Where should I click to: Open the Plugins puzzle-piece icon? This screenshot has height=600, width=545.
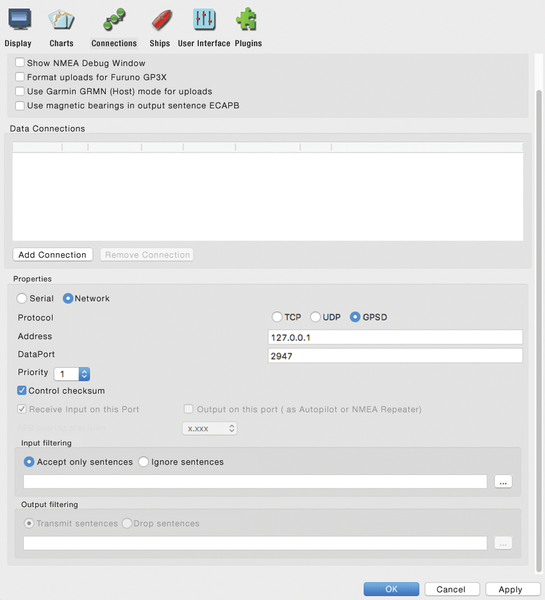[246, 19]
